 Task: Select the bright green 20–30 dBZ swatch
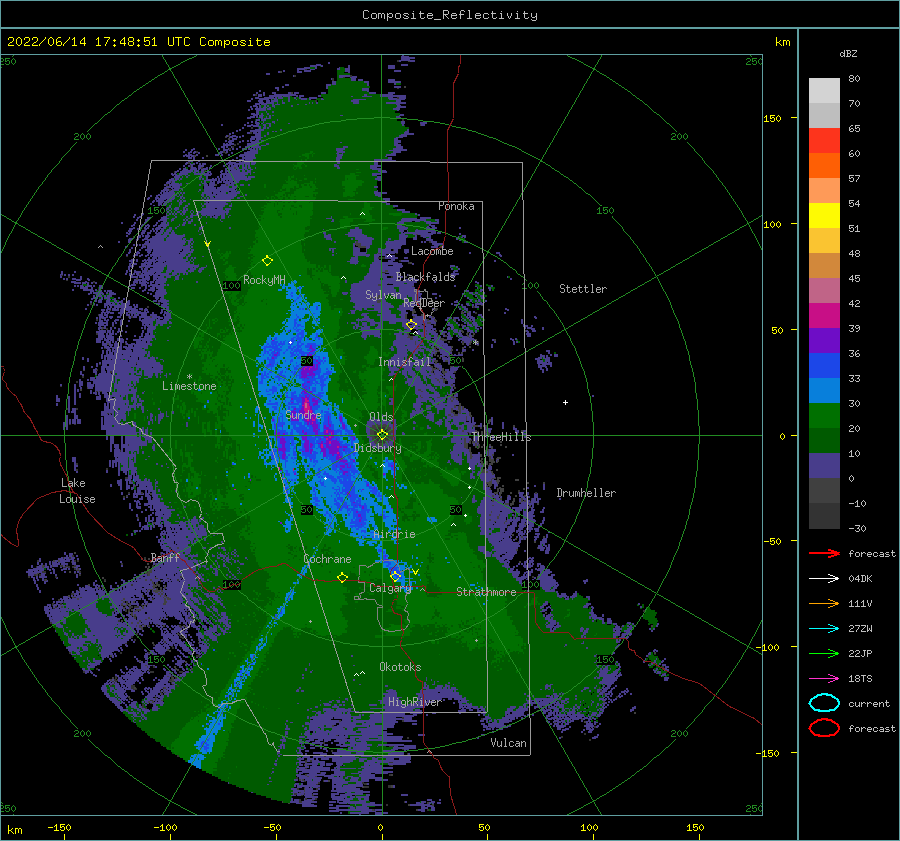click(824, 415)
